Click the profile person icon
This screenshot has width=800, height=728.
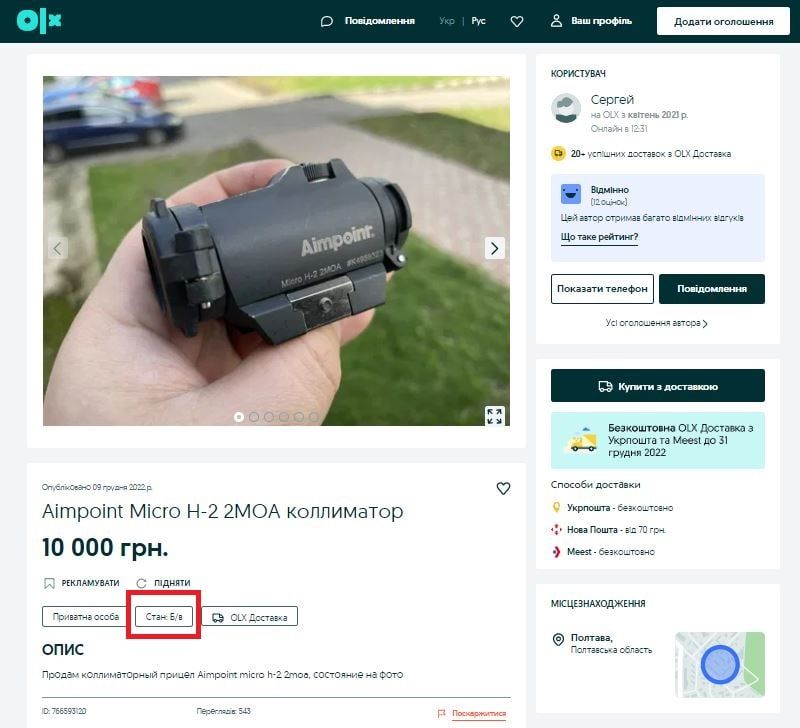[x=557, y=21]
